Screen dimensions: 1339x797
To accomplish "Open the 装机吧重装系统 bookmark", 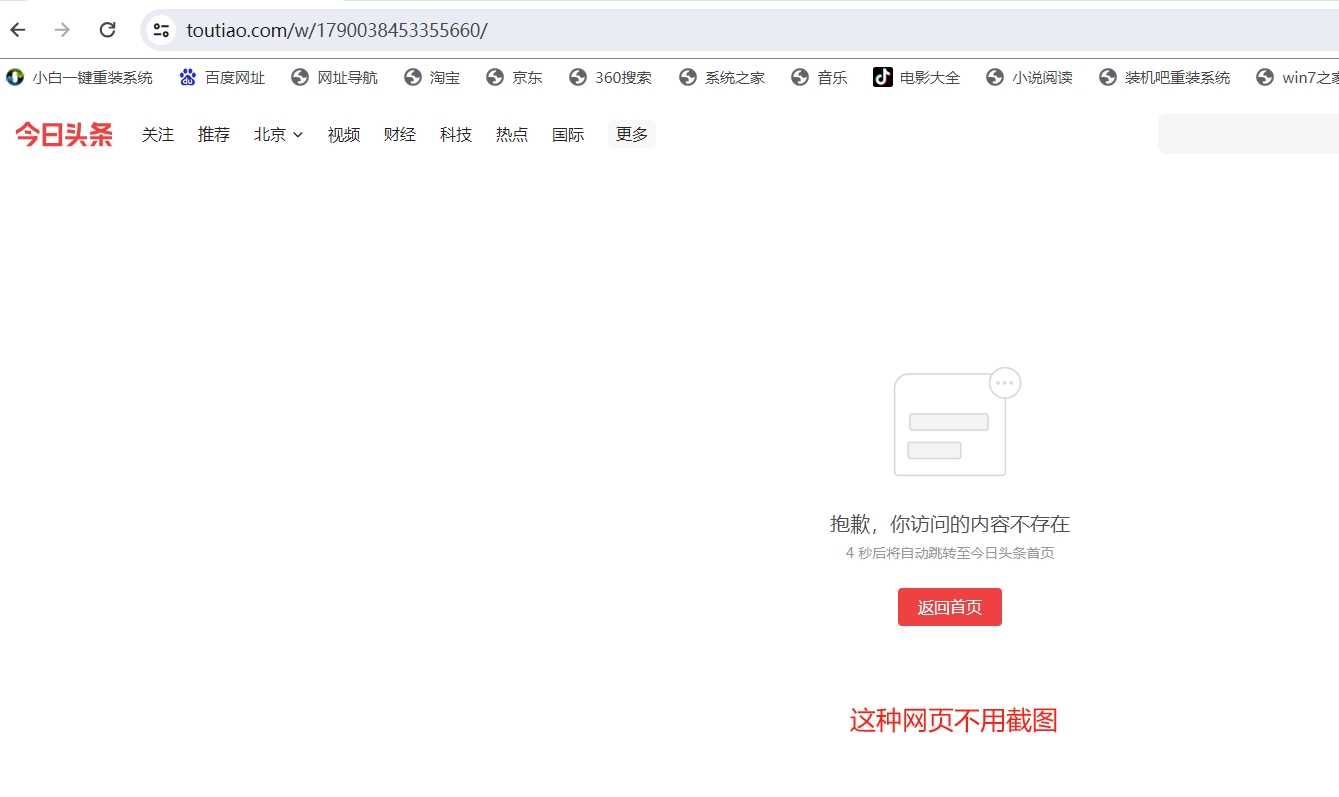I will click(1165, 77).
